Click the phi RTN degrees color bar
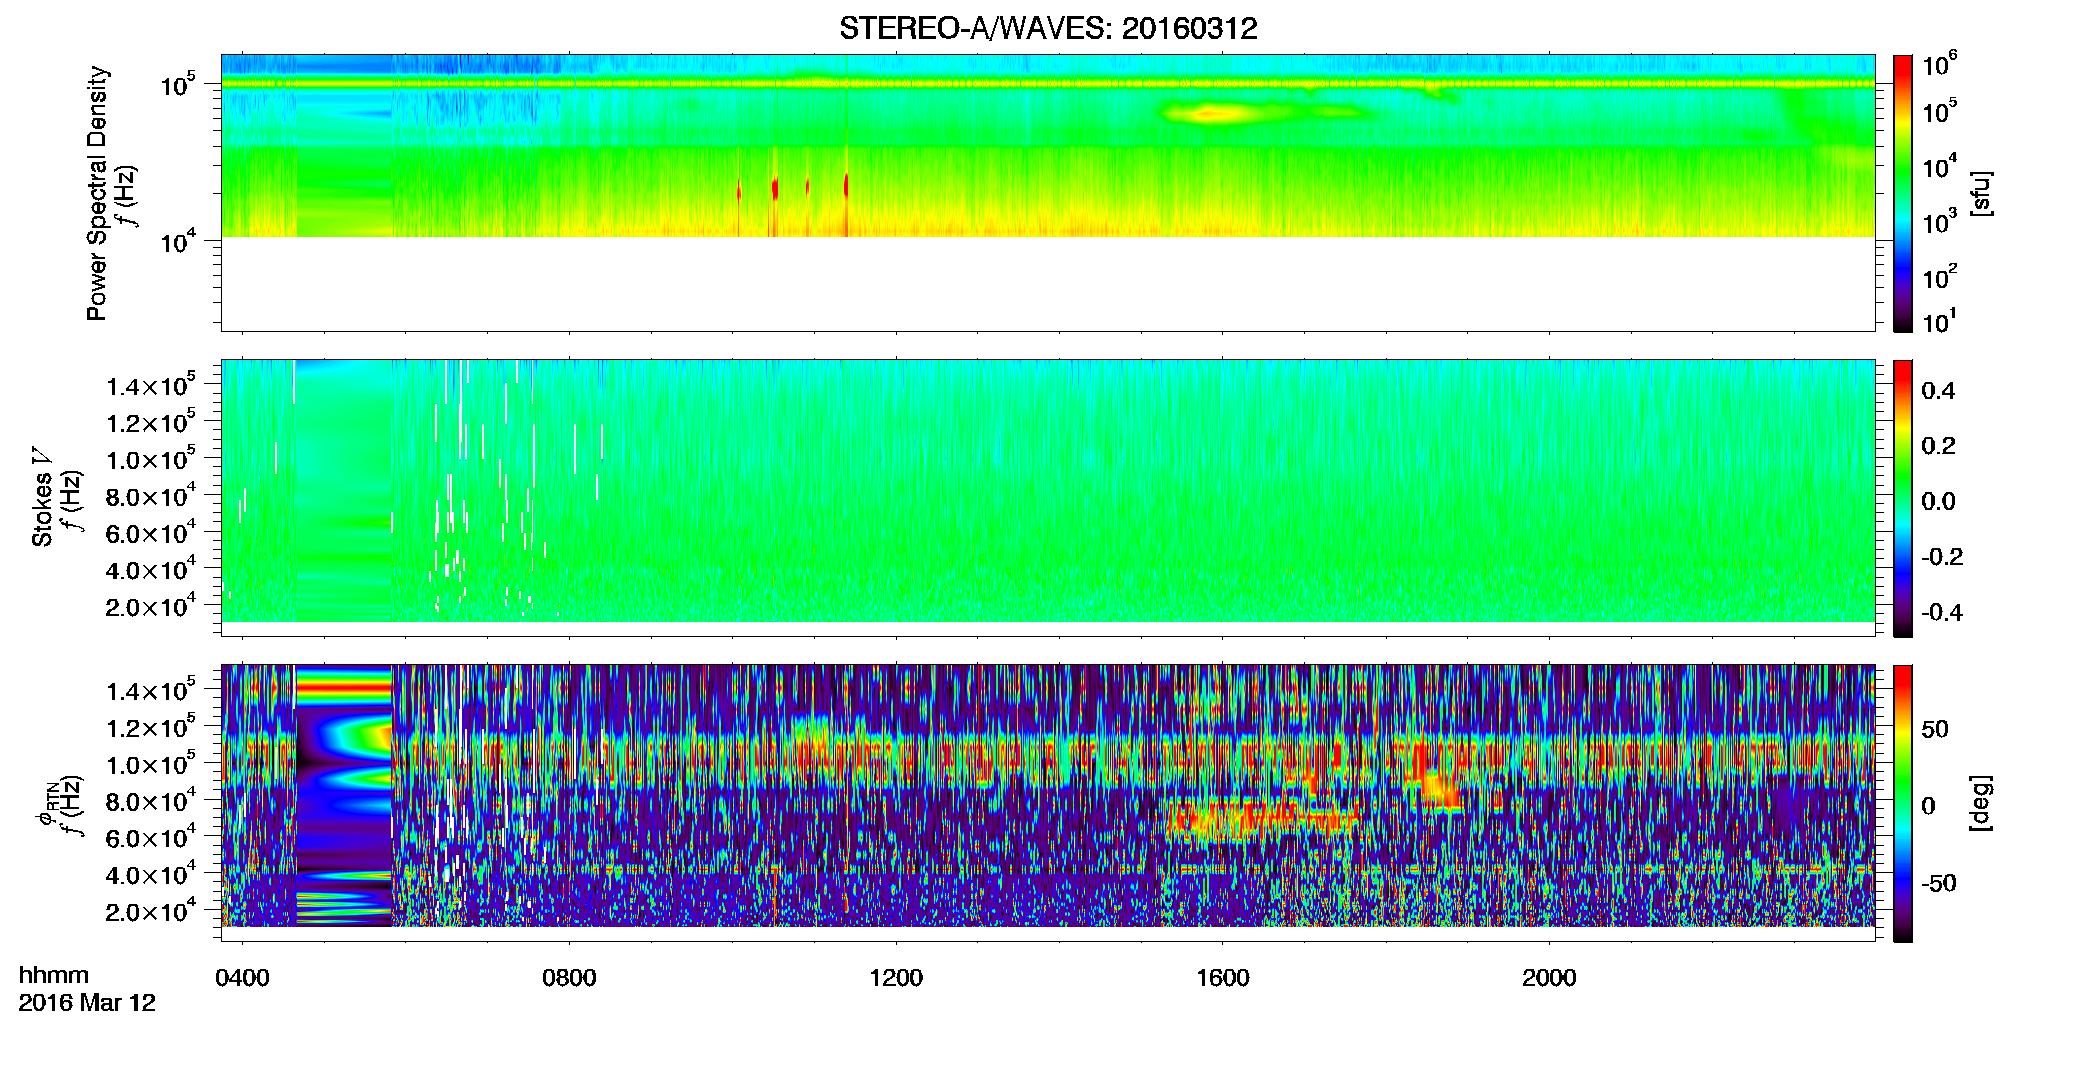The width and height of the screenshot is (2096, 1080). tap(1903, 803)
